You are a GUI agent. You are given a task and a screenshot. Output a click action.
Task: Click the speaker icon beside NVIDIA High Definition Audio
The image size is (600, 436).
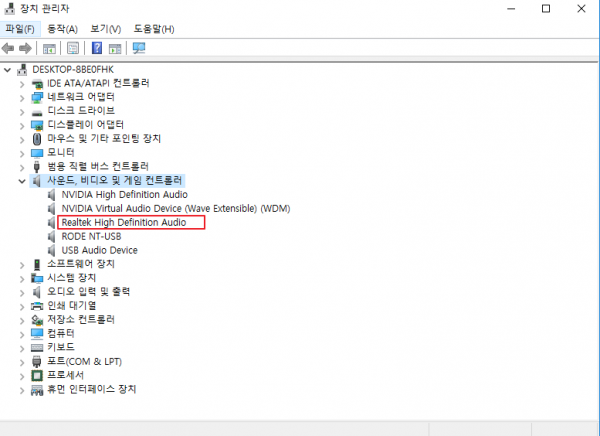coord(52,195)
